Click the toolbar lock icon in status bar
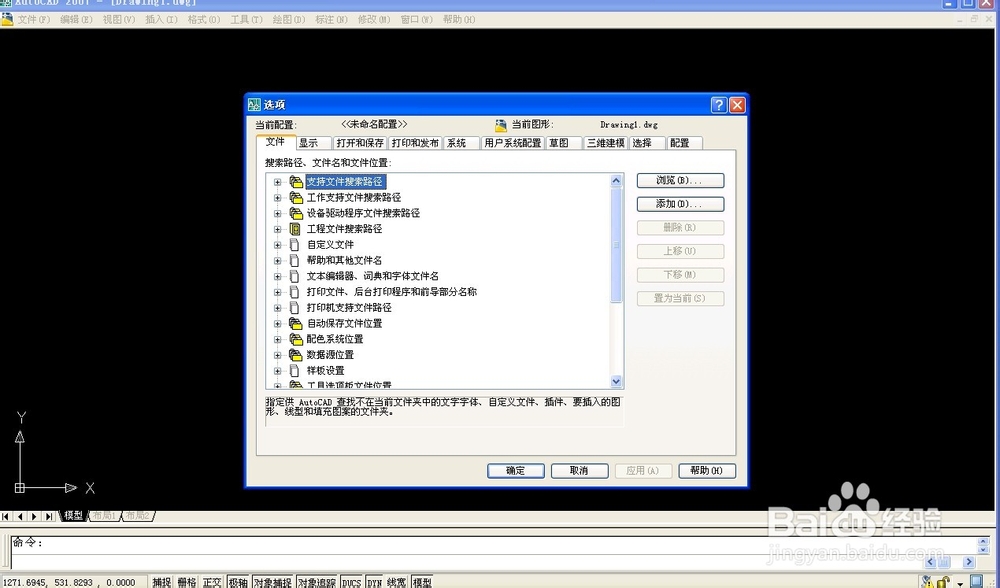Screen dimensions: 1000x588 pos(943,582)
